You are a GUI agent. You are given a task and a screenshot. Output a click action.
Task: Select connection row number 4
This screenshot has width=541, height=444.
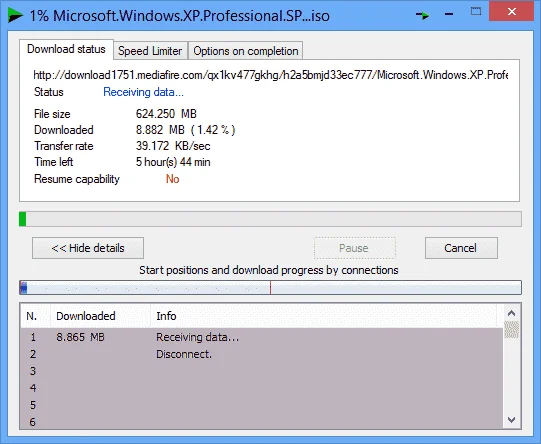click(x=261, y=388)
